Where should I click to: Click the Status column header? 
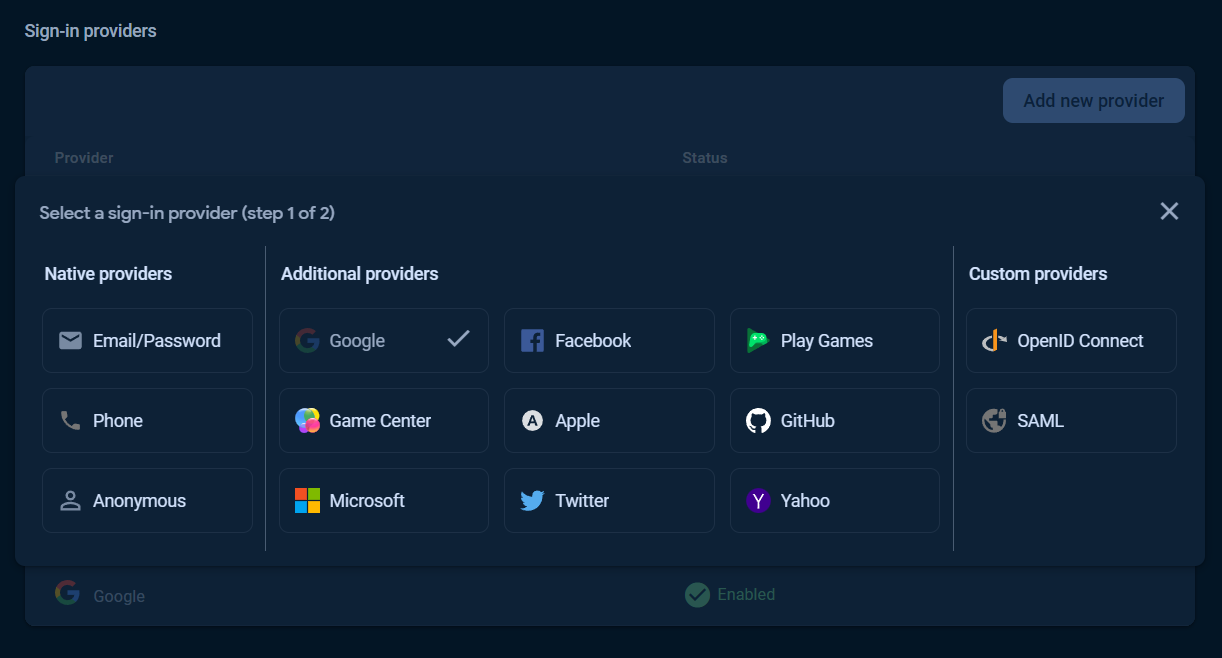[704, 157]
